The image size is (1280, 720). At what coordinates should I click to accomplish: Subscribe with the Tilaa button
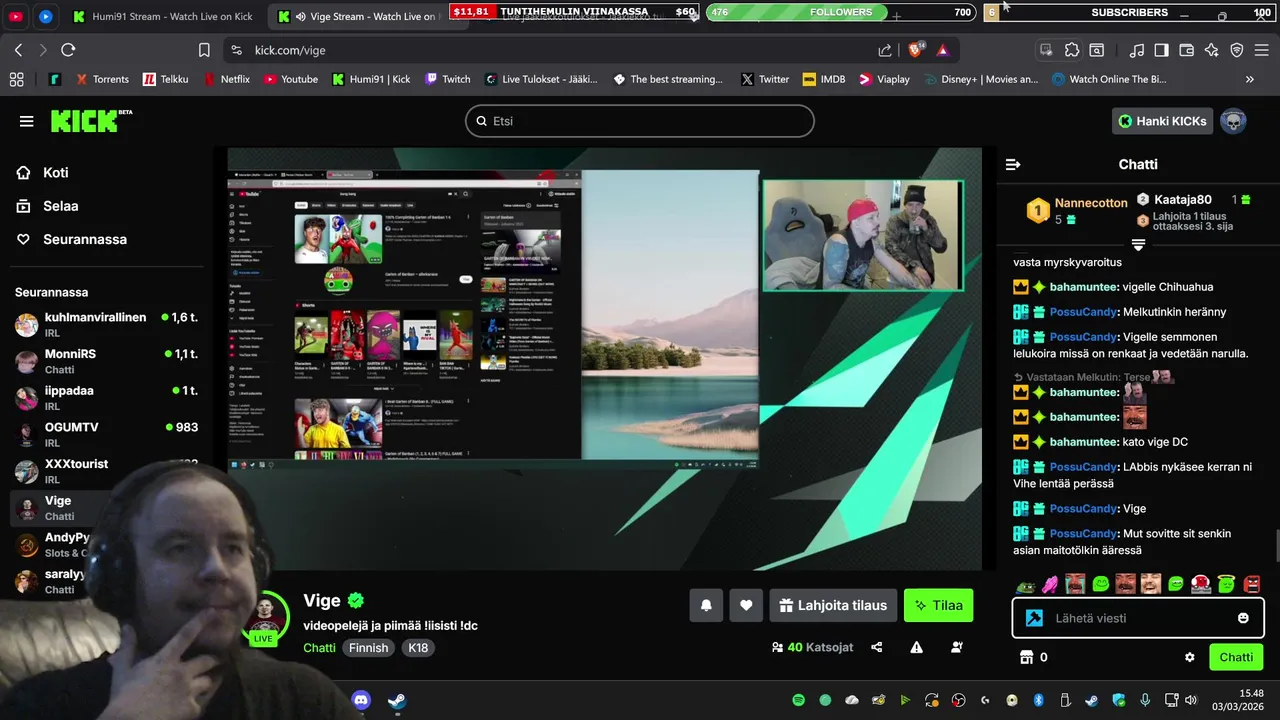(x=938, y=605)
